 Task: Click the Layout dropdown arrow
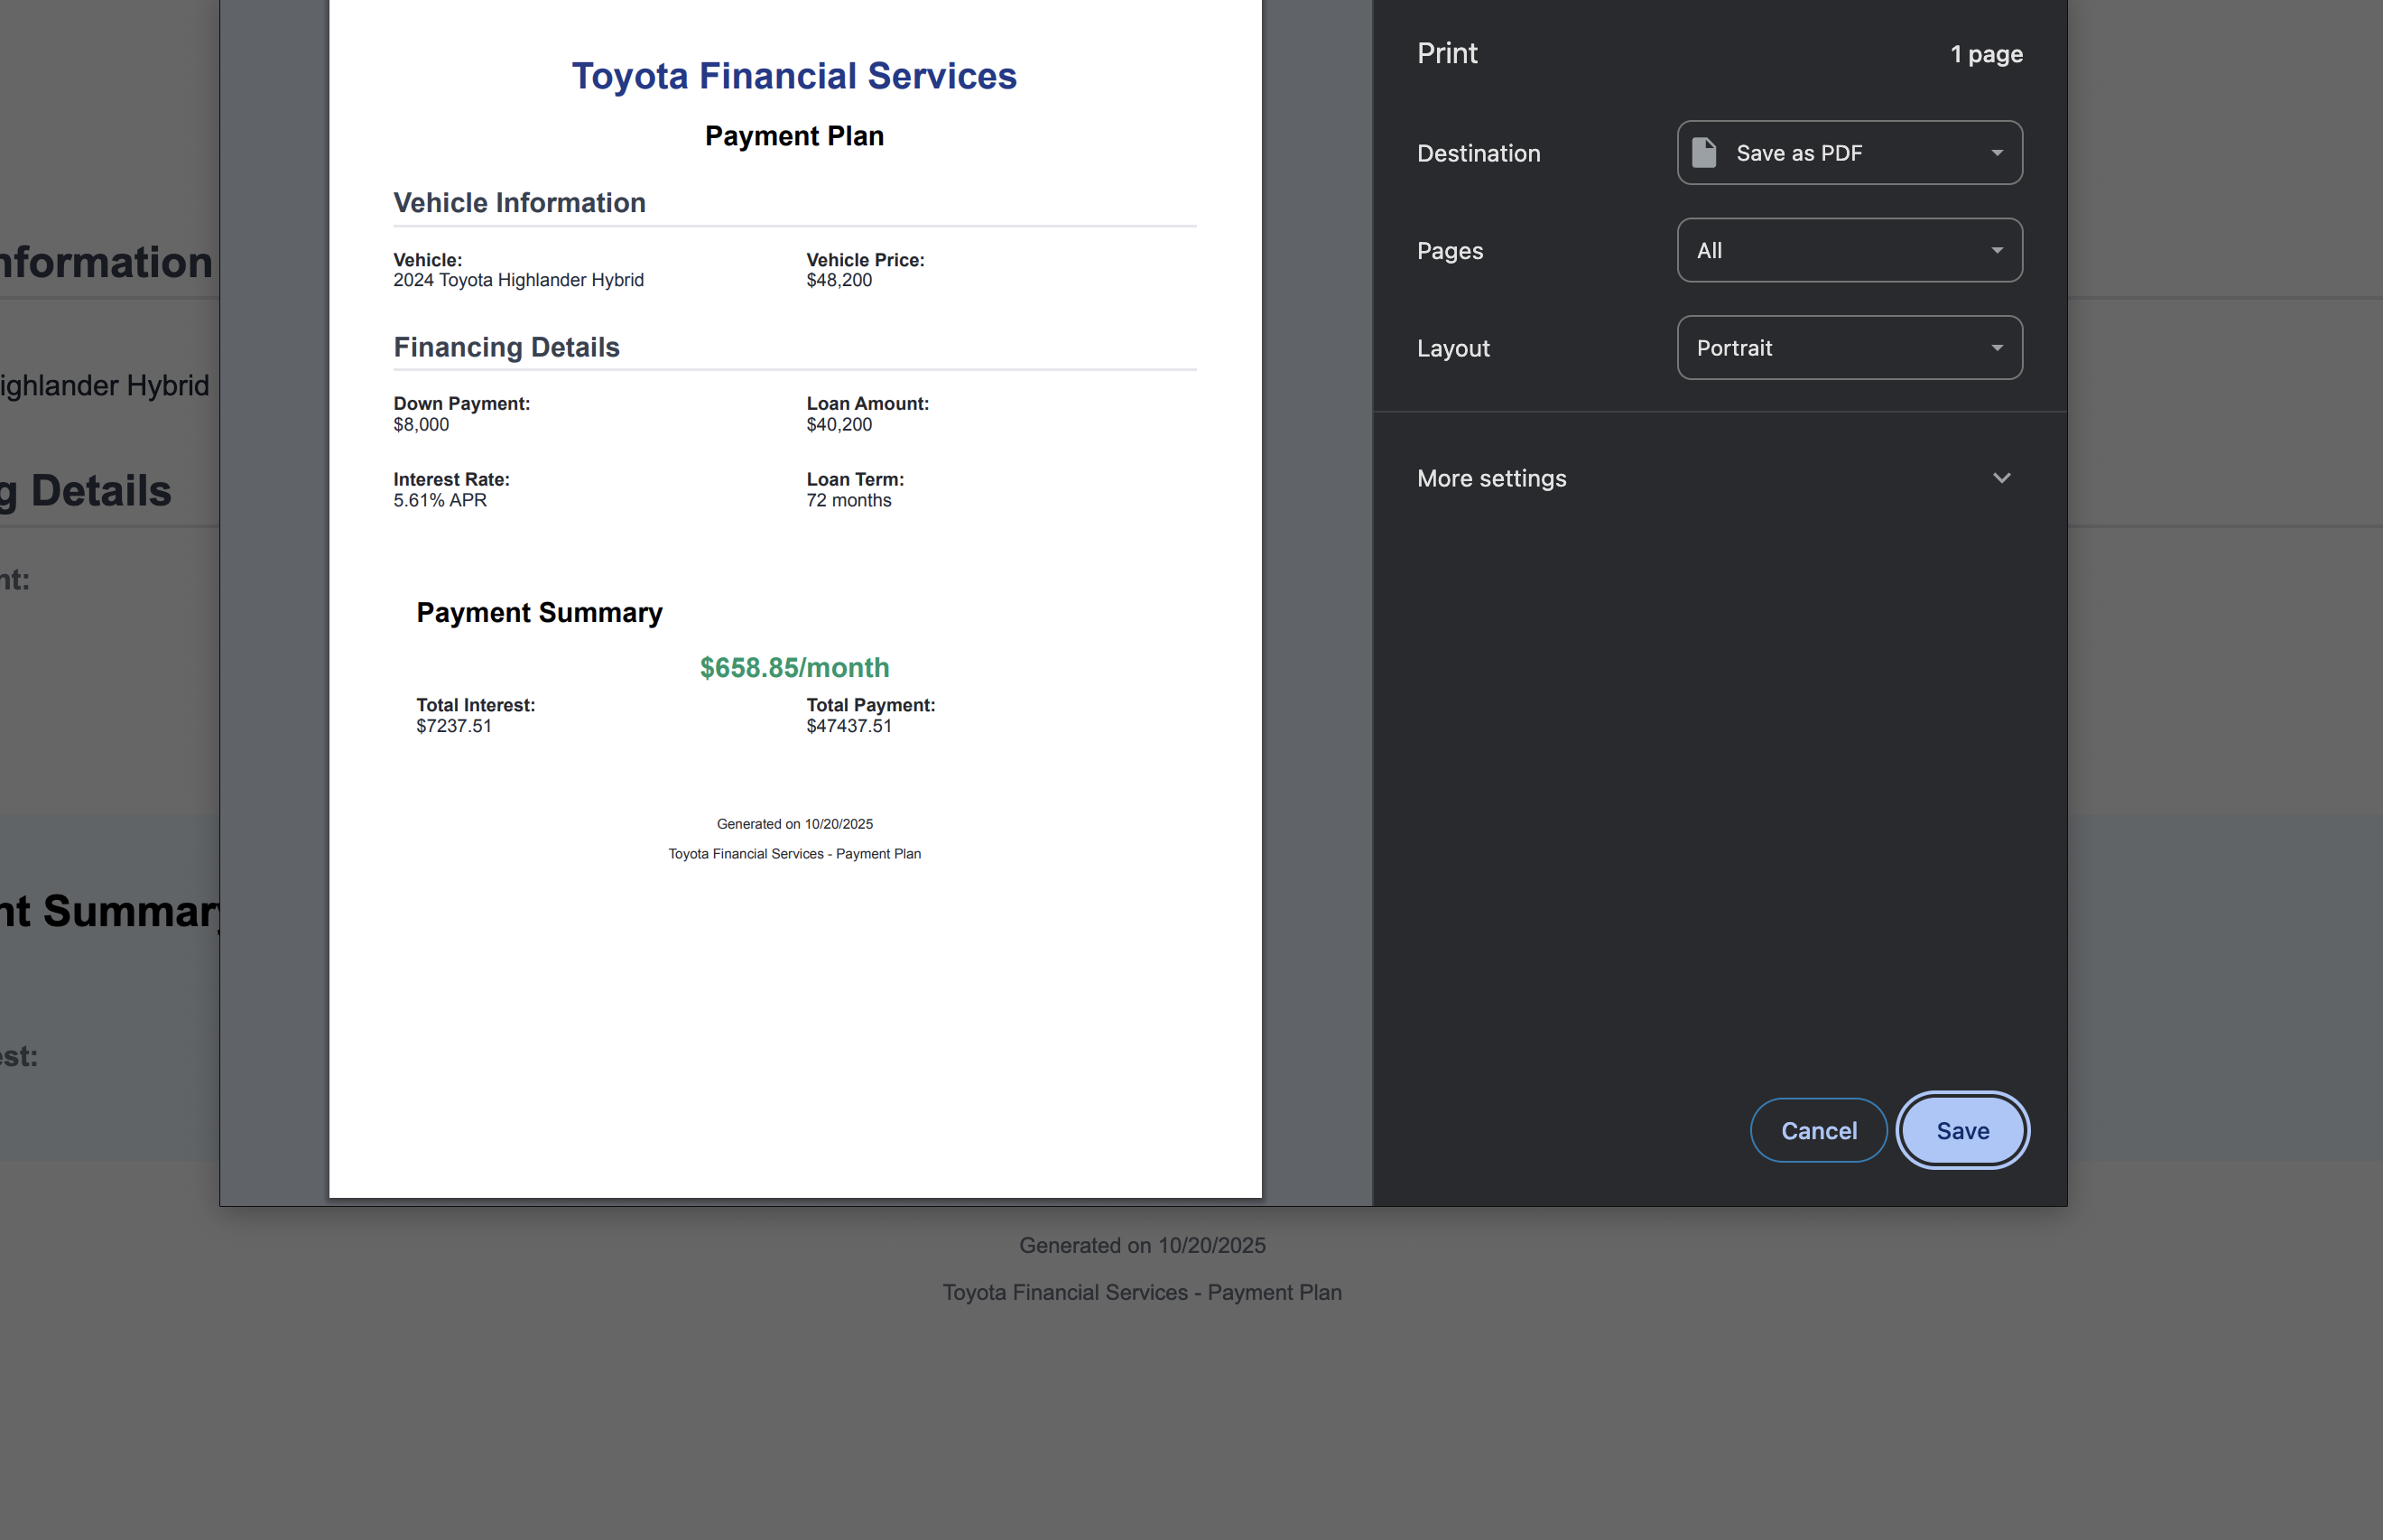(x=1996, y=348)
